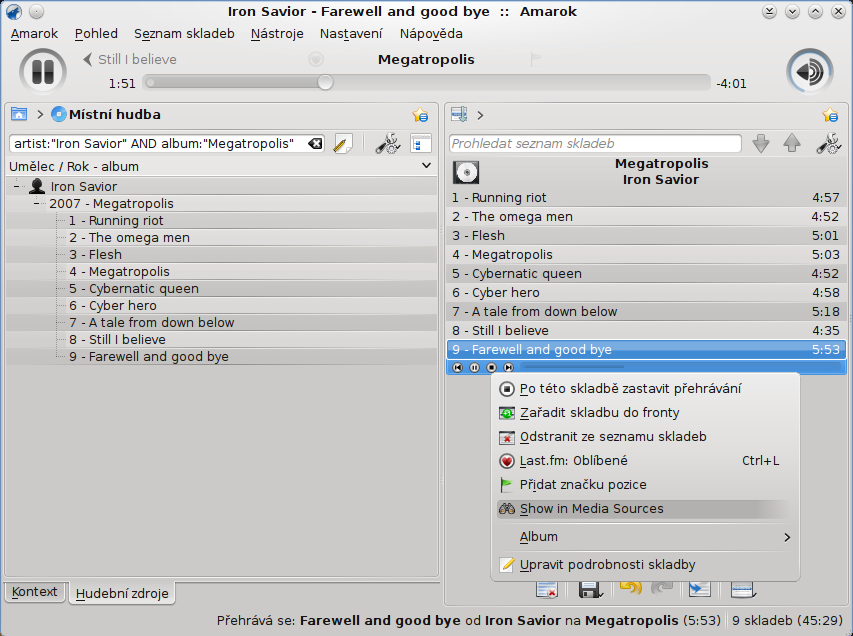Pause playback with the main pause button
This screenshot has width=853, height=636.
(43, 71)
